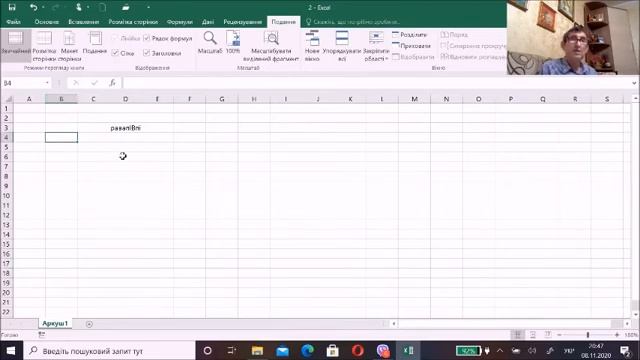Click the horizontal scrollbar right arrow
The image size is (640, 360).
(x=627, y=324)
